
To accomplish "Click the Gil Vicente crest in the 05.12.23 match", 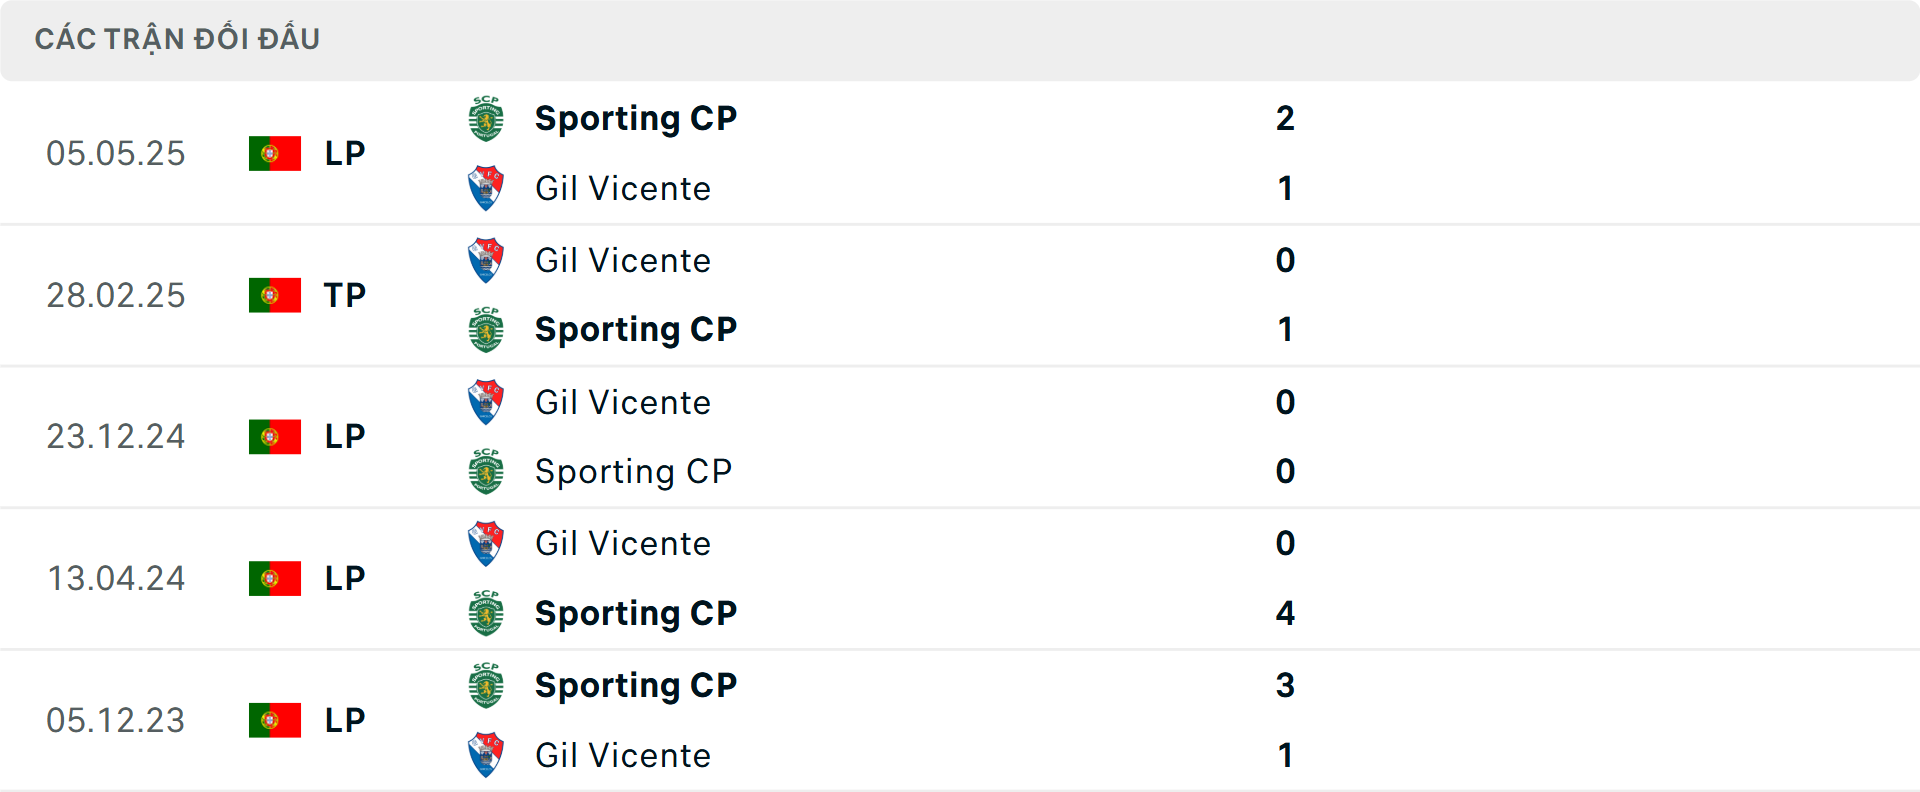I will pos(486,755).
